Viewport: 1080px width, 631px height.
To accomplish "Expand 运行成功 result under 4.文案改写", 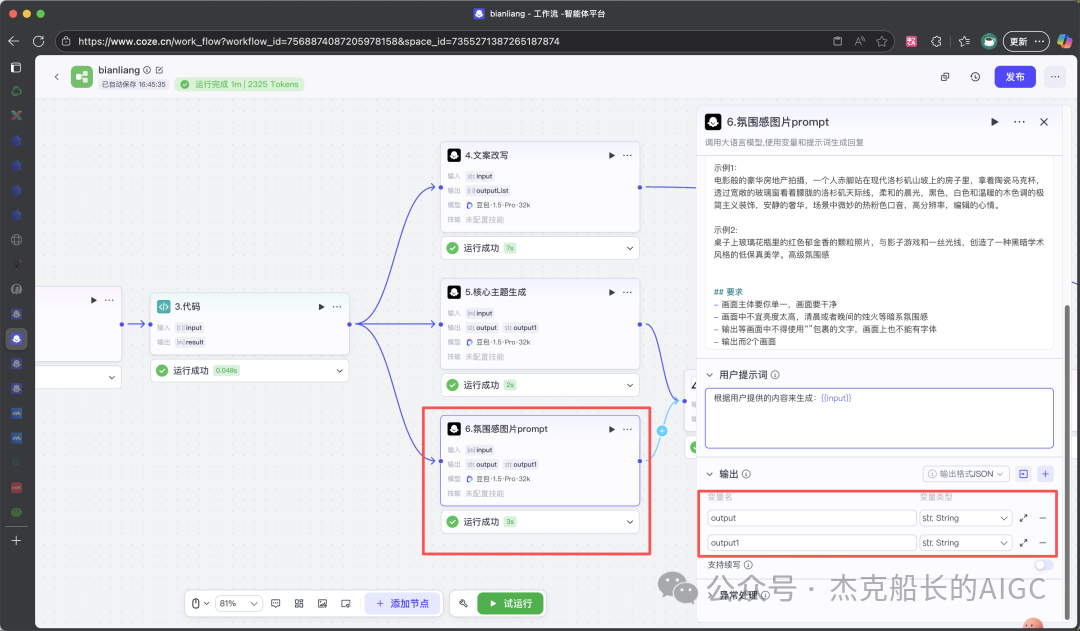I will [x=630, y=249].
